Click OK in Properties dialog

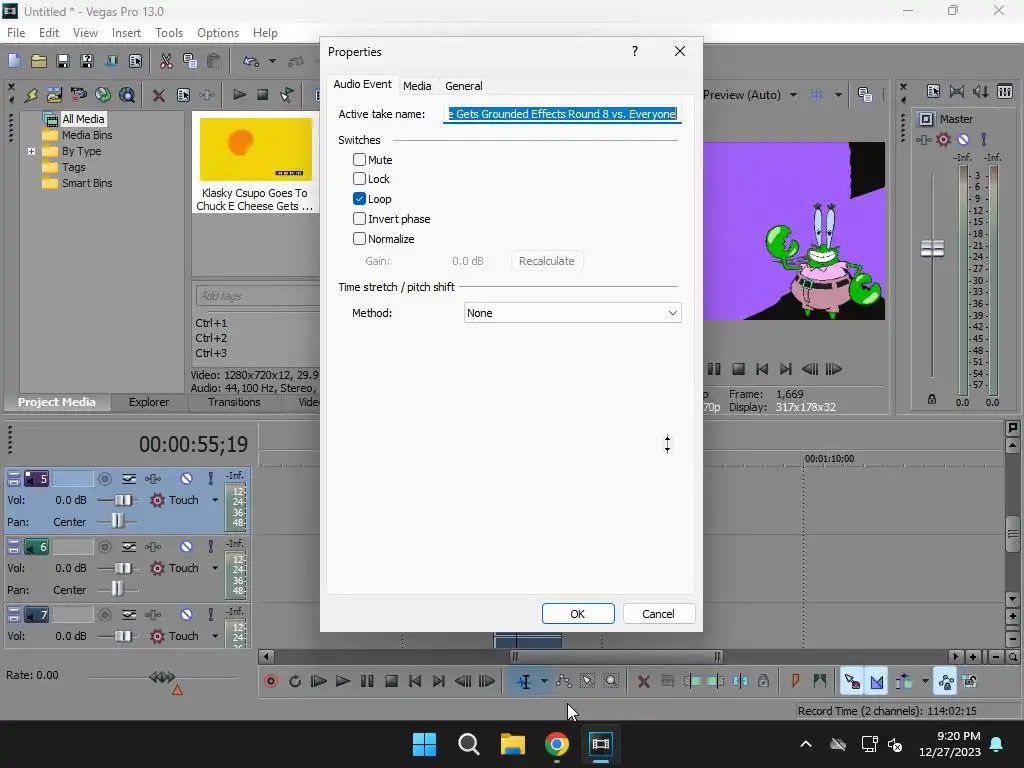point(578,614)
